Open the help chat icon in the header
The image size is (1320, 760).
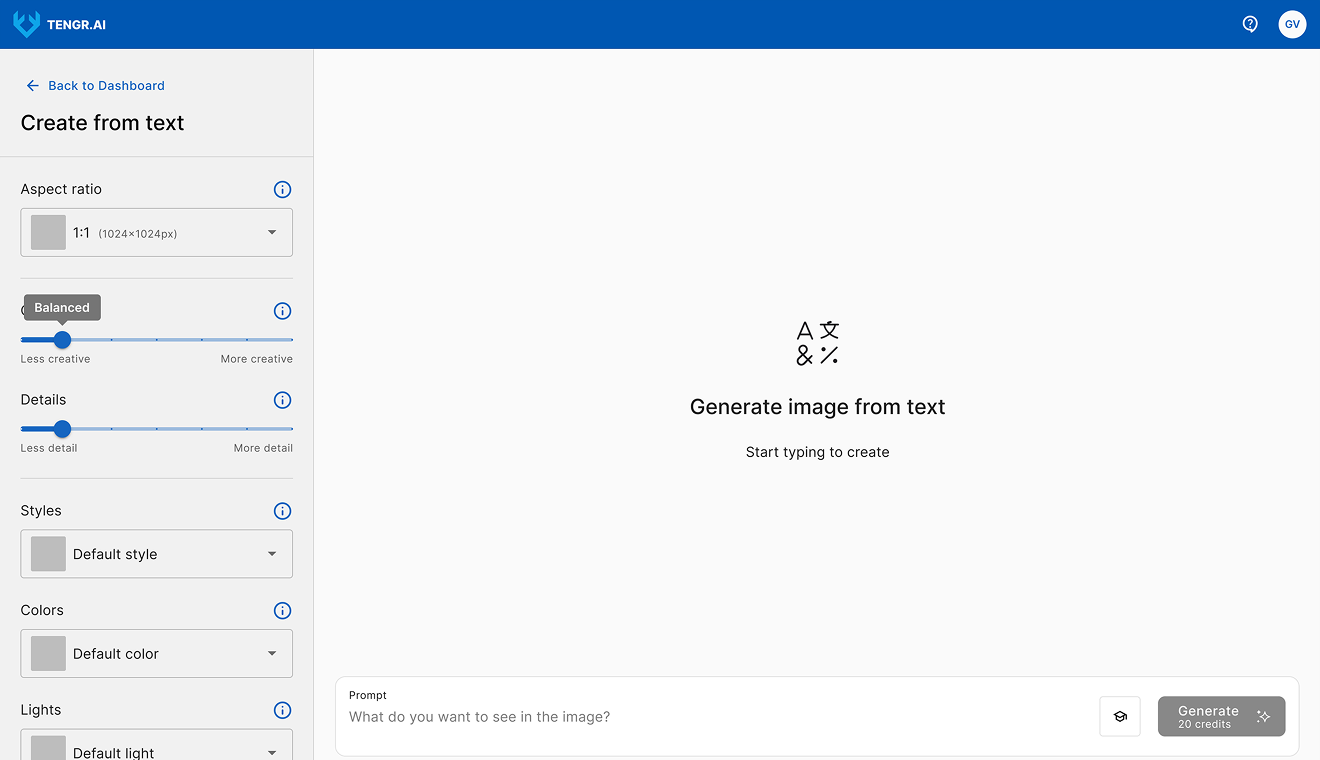pos(1249,23)
